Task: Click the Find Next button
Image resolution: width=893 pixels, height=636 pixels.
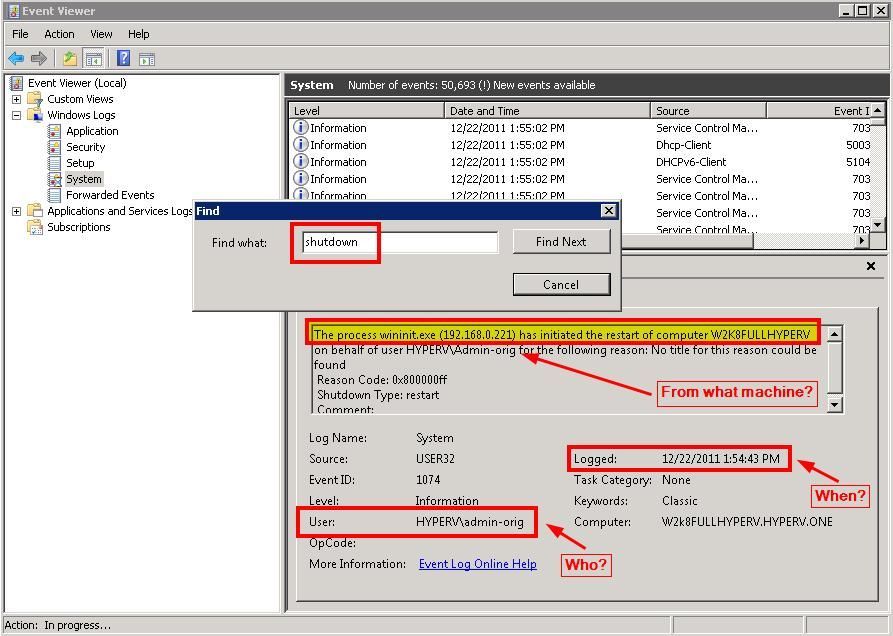Action: (561, 241)
